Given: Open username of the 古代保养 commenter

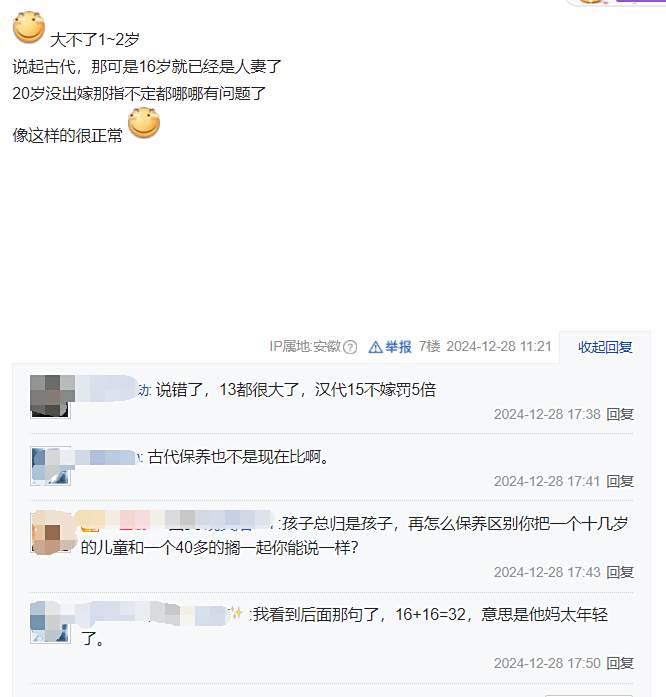Looking at the screenshot, I should (108, 457).
